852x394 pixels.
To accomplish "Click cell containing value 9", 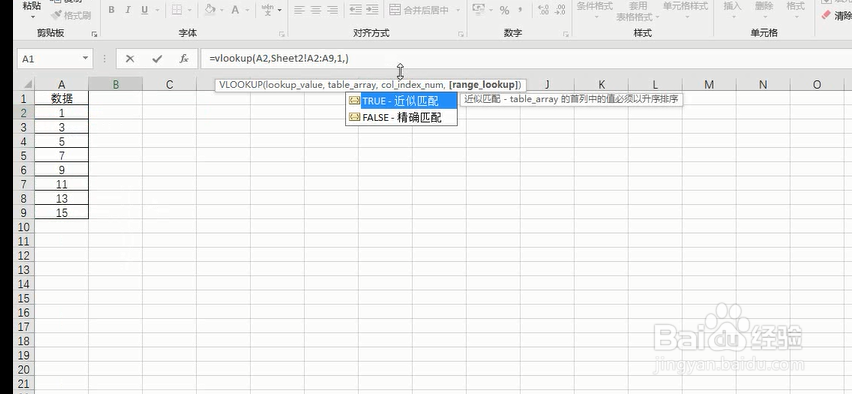I will coord(61,170).
